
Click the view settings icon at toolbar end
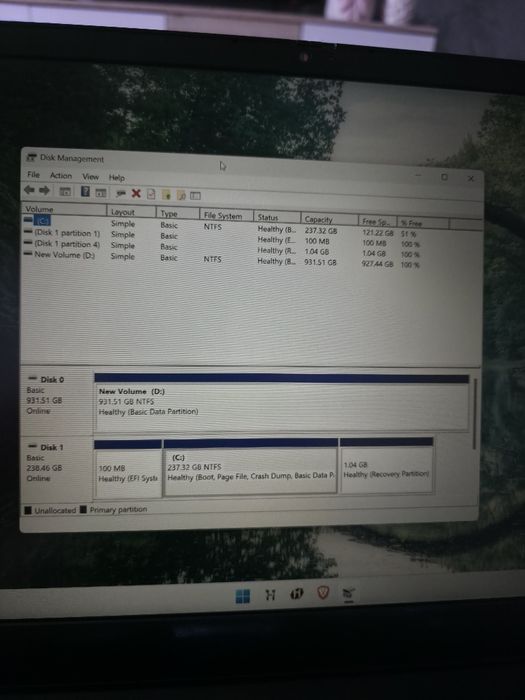pos(196,196)
